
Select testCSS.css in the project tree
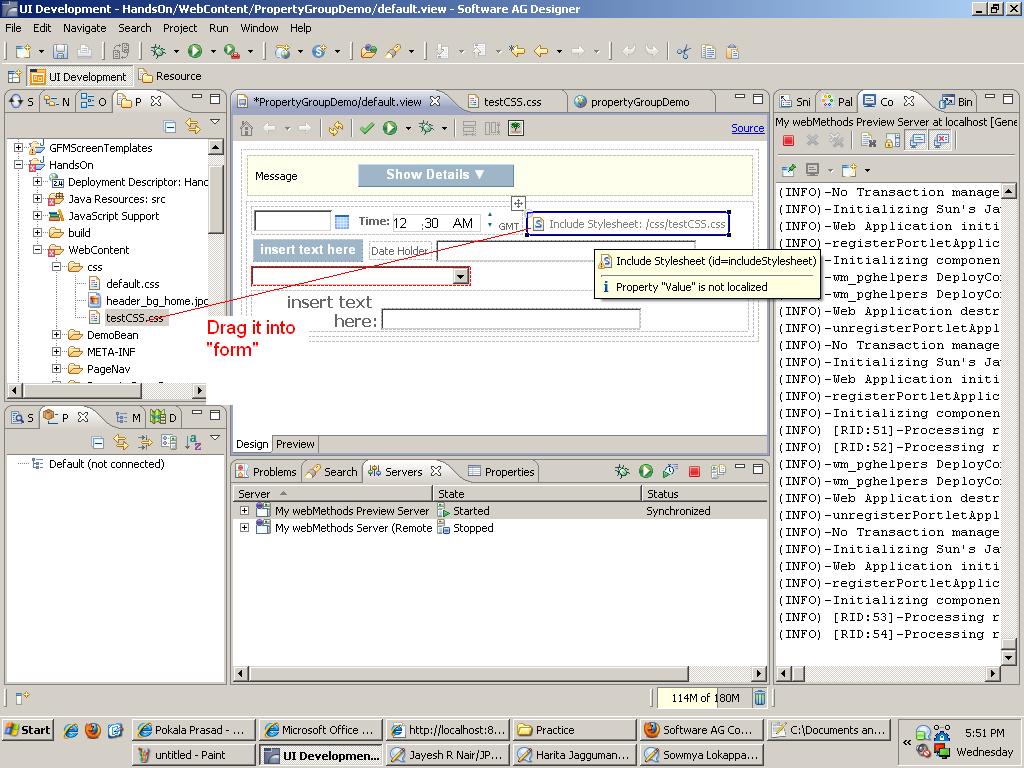coord(135,318)
